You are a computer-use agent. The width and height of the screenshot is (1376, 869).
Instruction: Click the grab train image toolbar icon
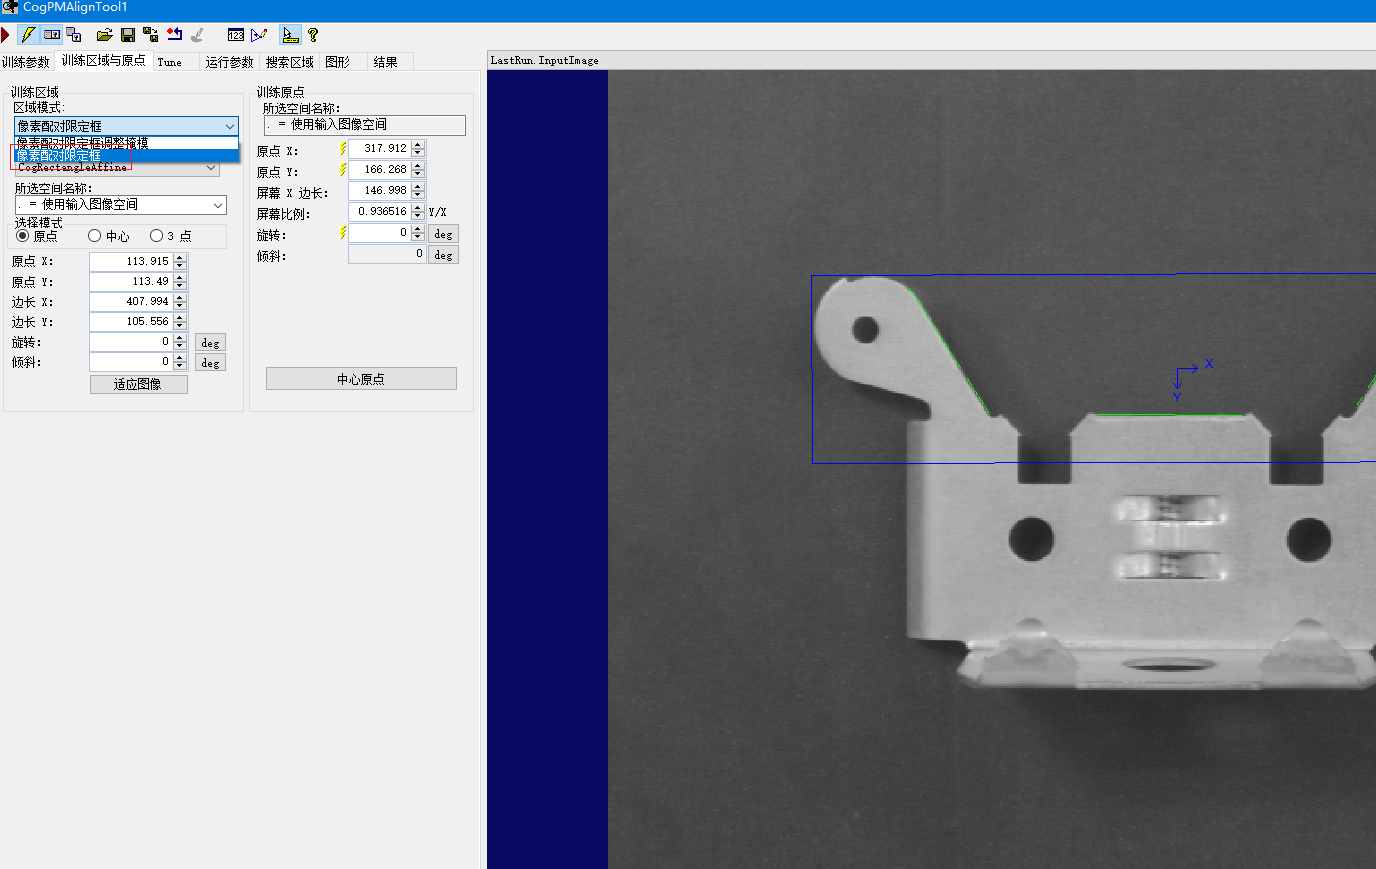coord(51,34)
